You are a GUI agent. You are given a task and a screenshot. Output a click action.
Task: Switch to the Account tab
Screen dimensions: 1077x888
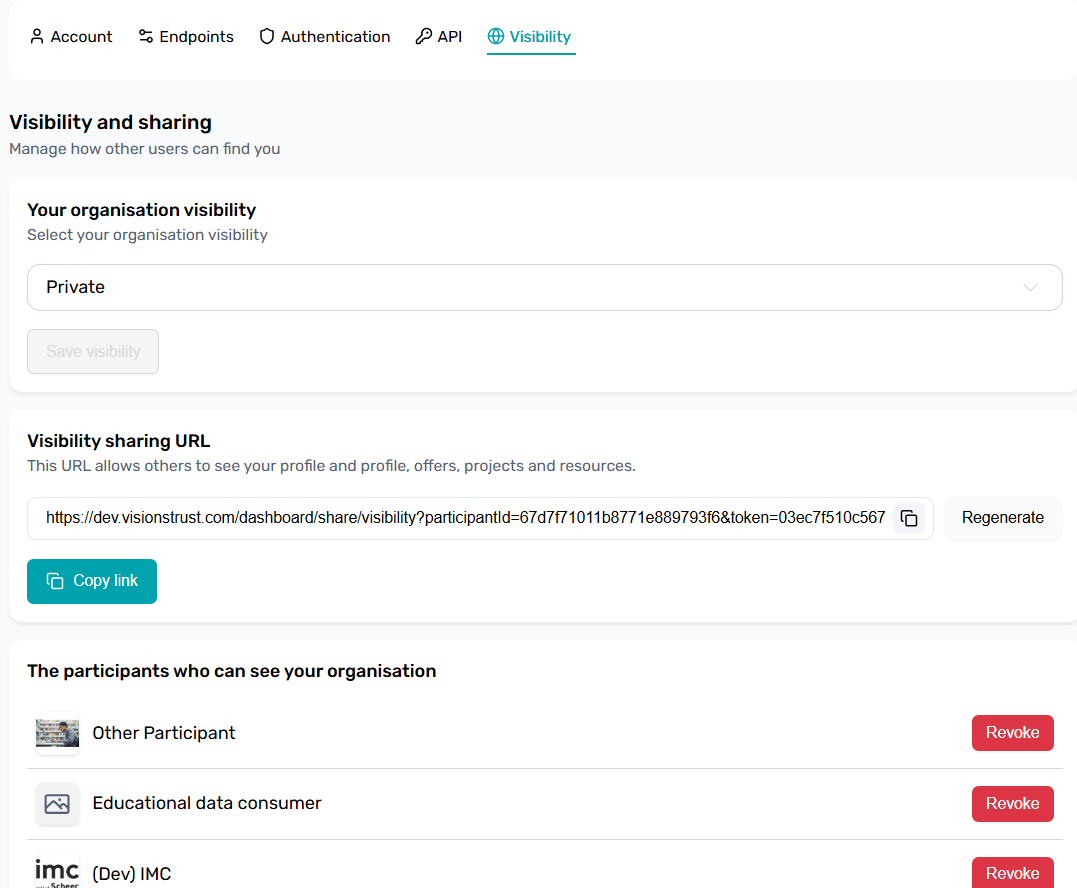tap(81, 37)
